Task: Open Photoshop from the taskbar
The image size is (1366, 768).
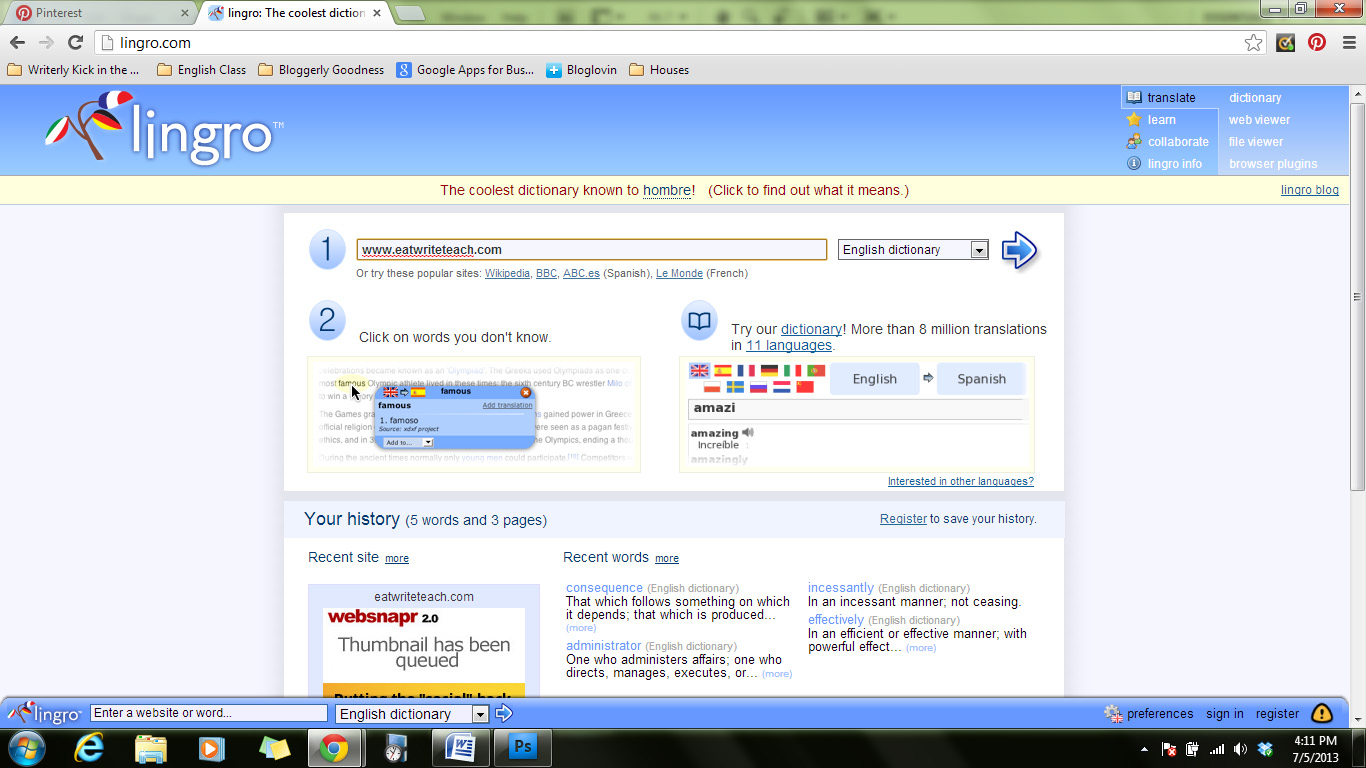Action: [523, 747]
